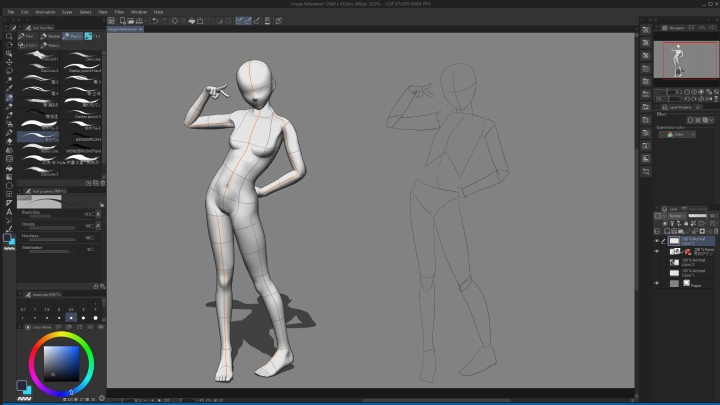This screenshot has width=720, height=405.
Task: Select the Lasso selection tool
Action: click(x=9, y=71)
